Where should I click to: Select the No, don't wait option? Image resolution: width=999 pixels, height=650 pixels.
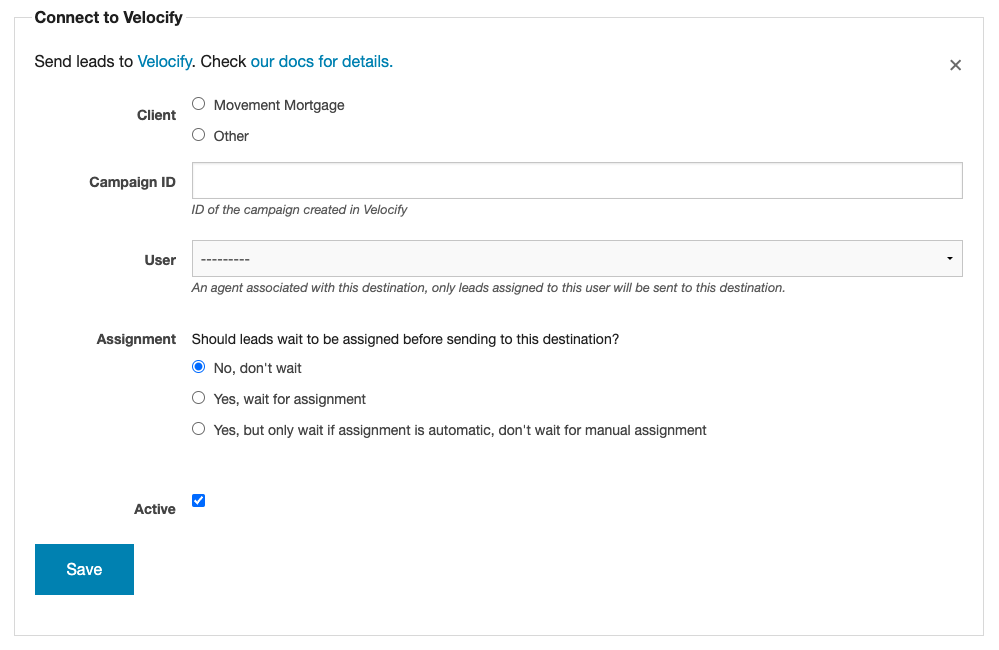pyautogui.click(x=199, y=367)
